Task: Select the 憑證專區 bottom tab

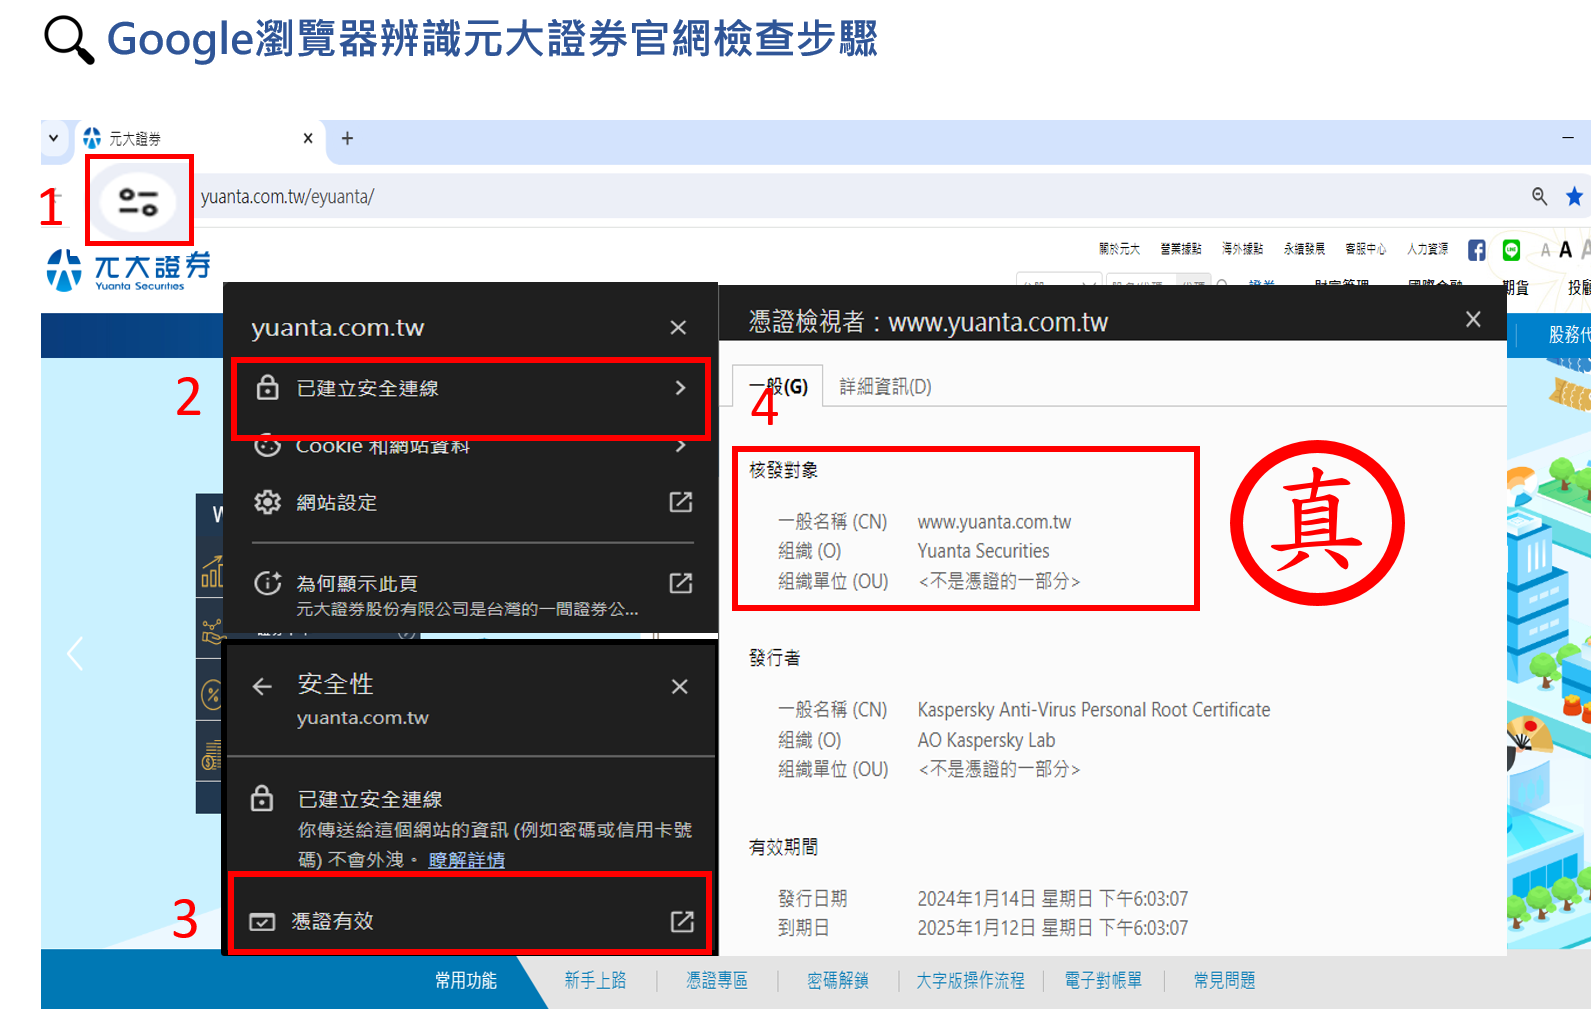Action: pyautogui.click(x=717, y=981)
